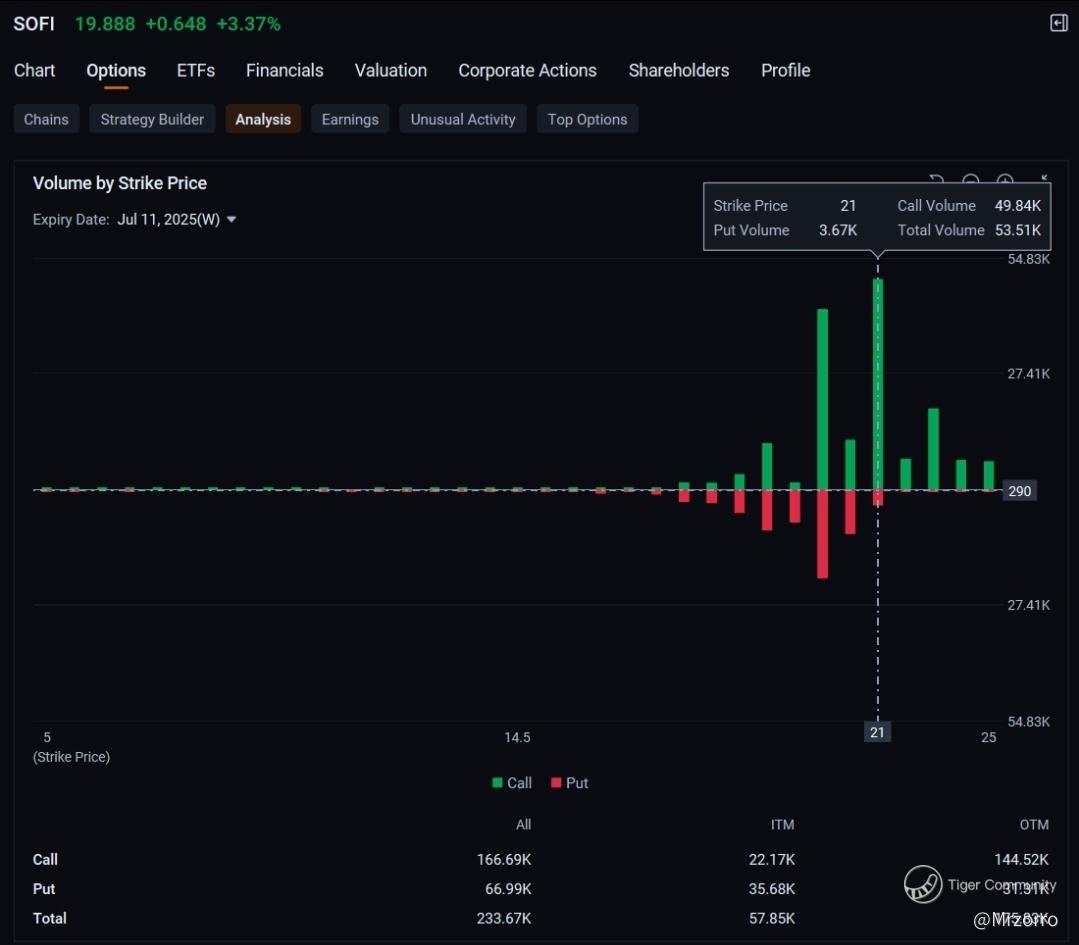Toggle Put series in chart legend
The width and height of the screenshot is (1079, 945).
click(570, 783)
